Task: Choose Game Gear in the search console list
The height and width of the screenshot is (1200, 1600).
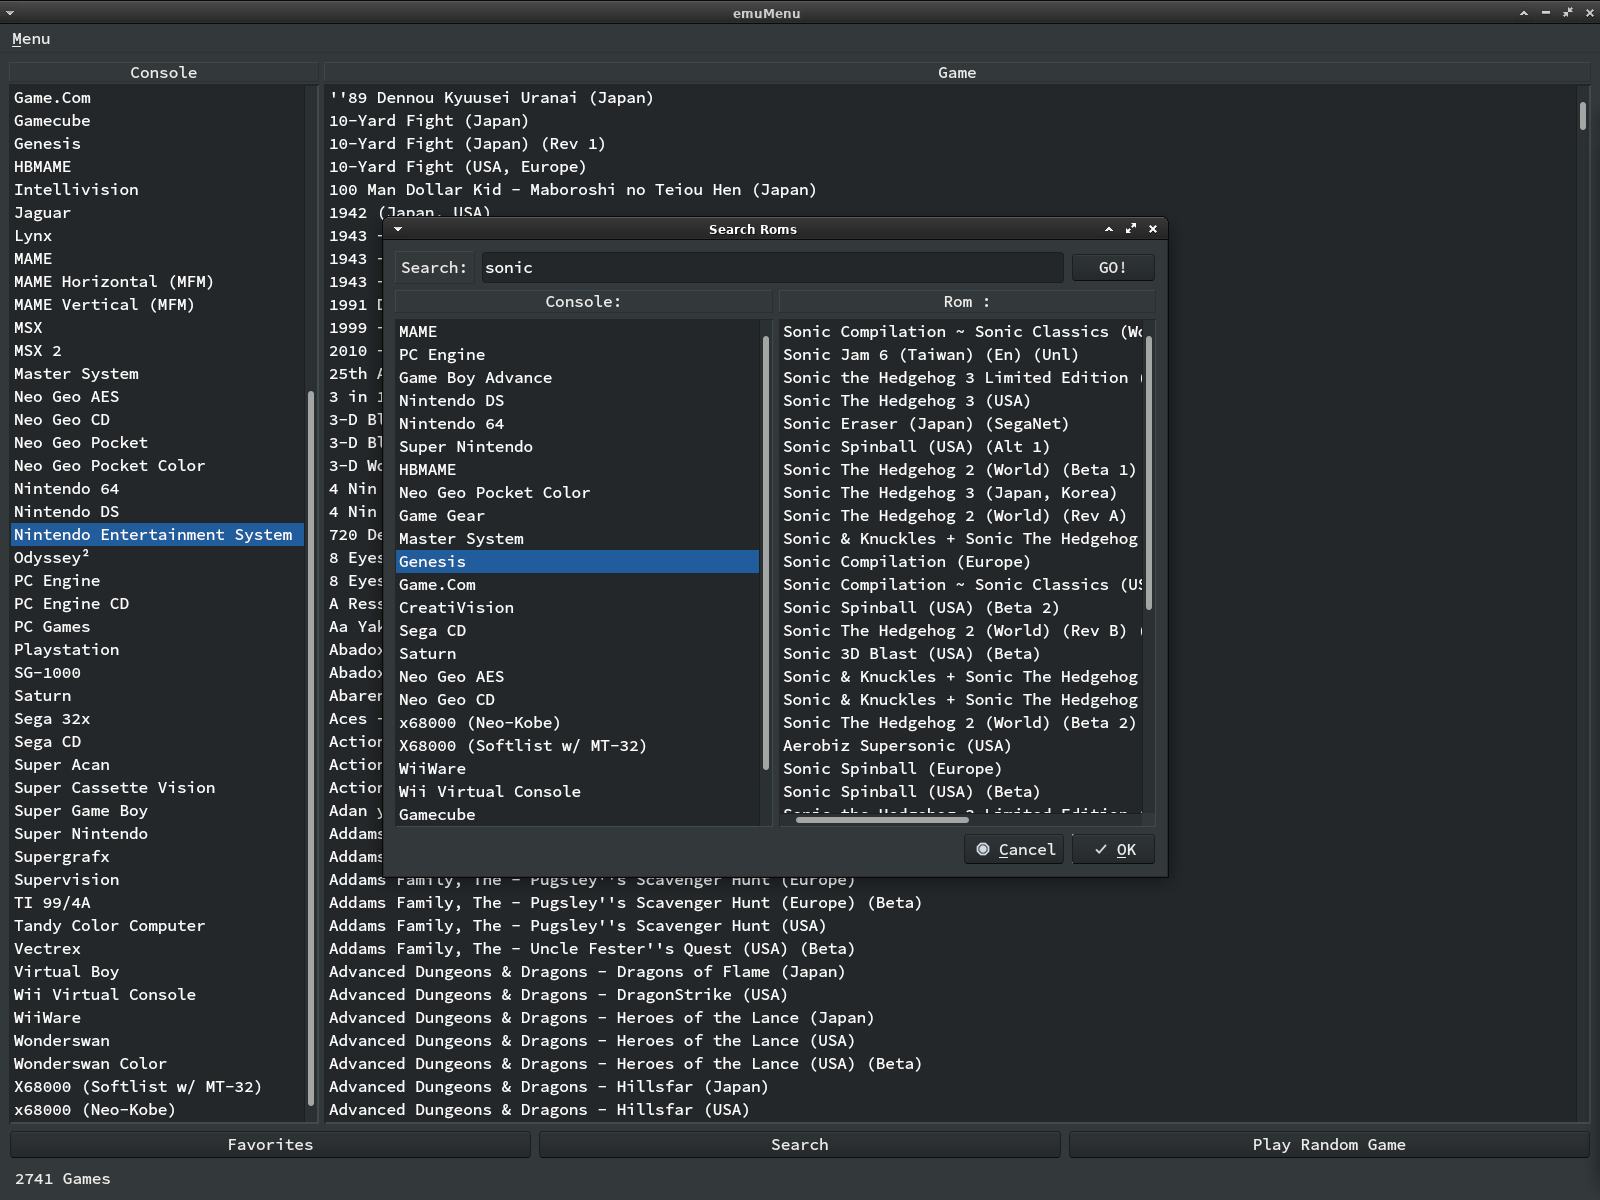Action: tap(577, 516)
